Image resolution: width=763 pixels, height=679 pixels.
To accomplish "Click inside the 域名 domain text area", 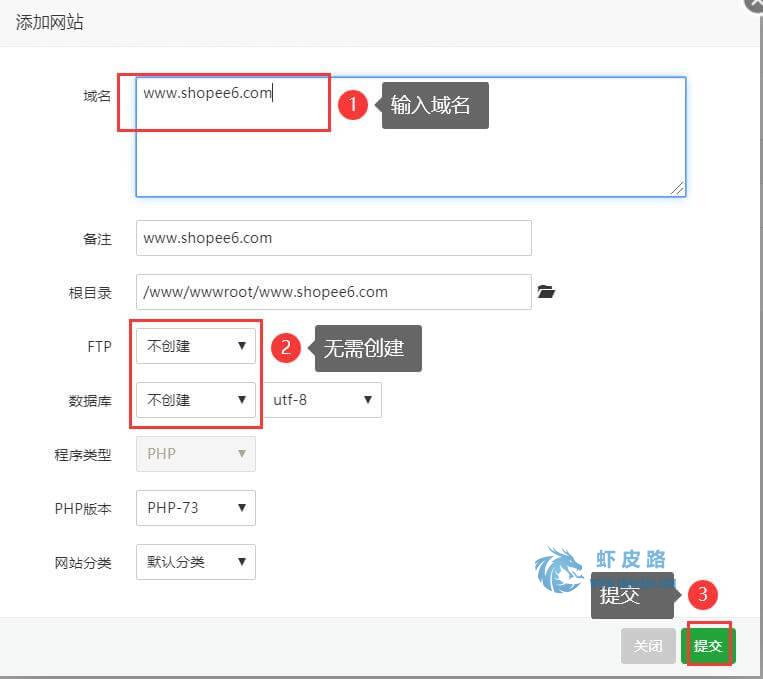I will (411, 137).
